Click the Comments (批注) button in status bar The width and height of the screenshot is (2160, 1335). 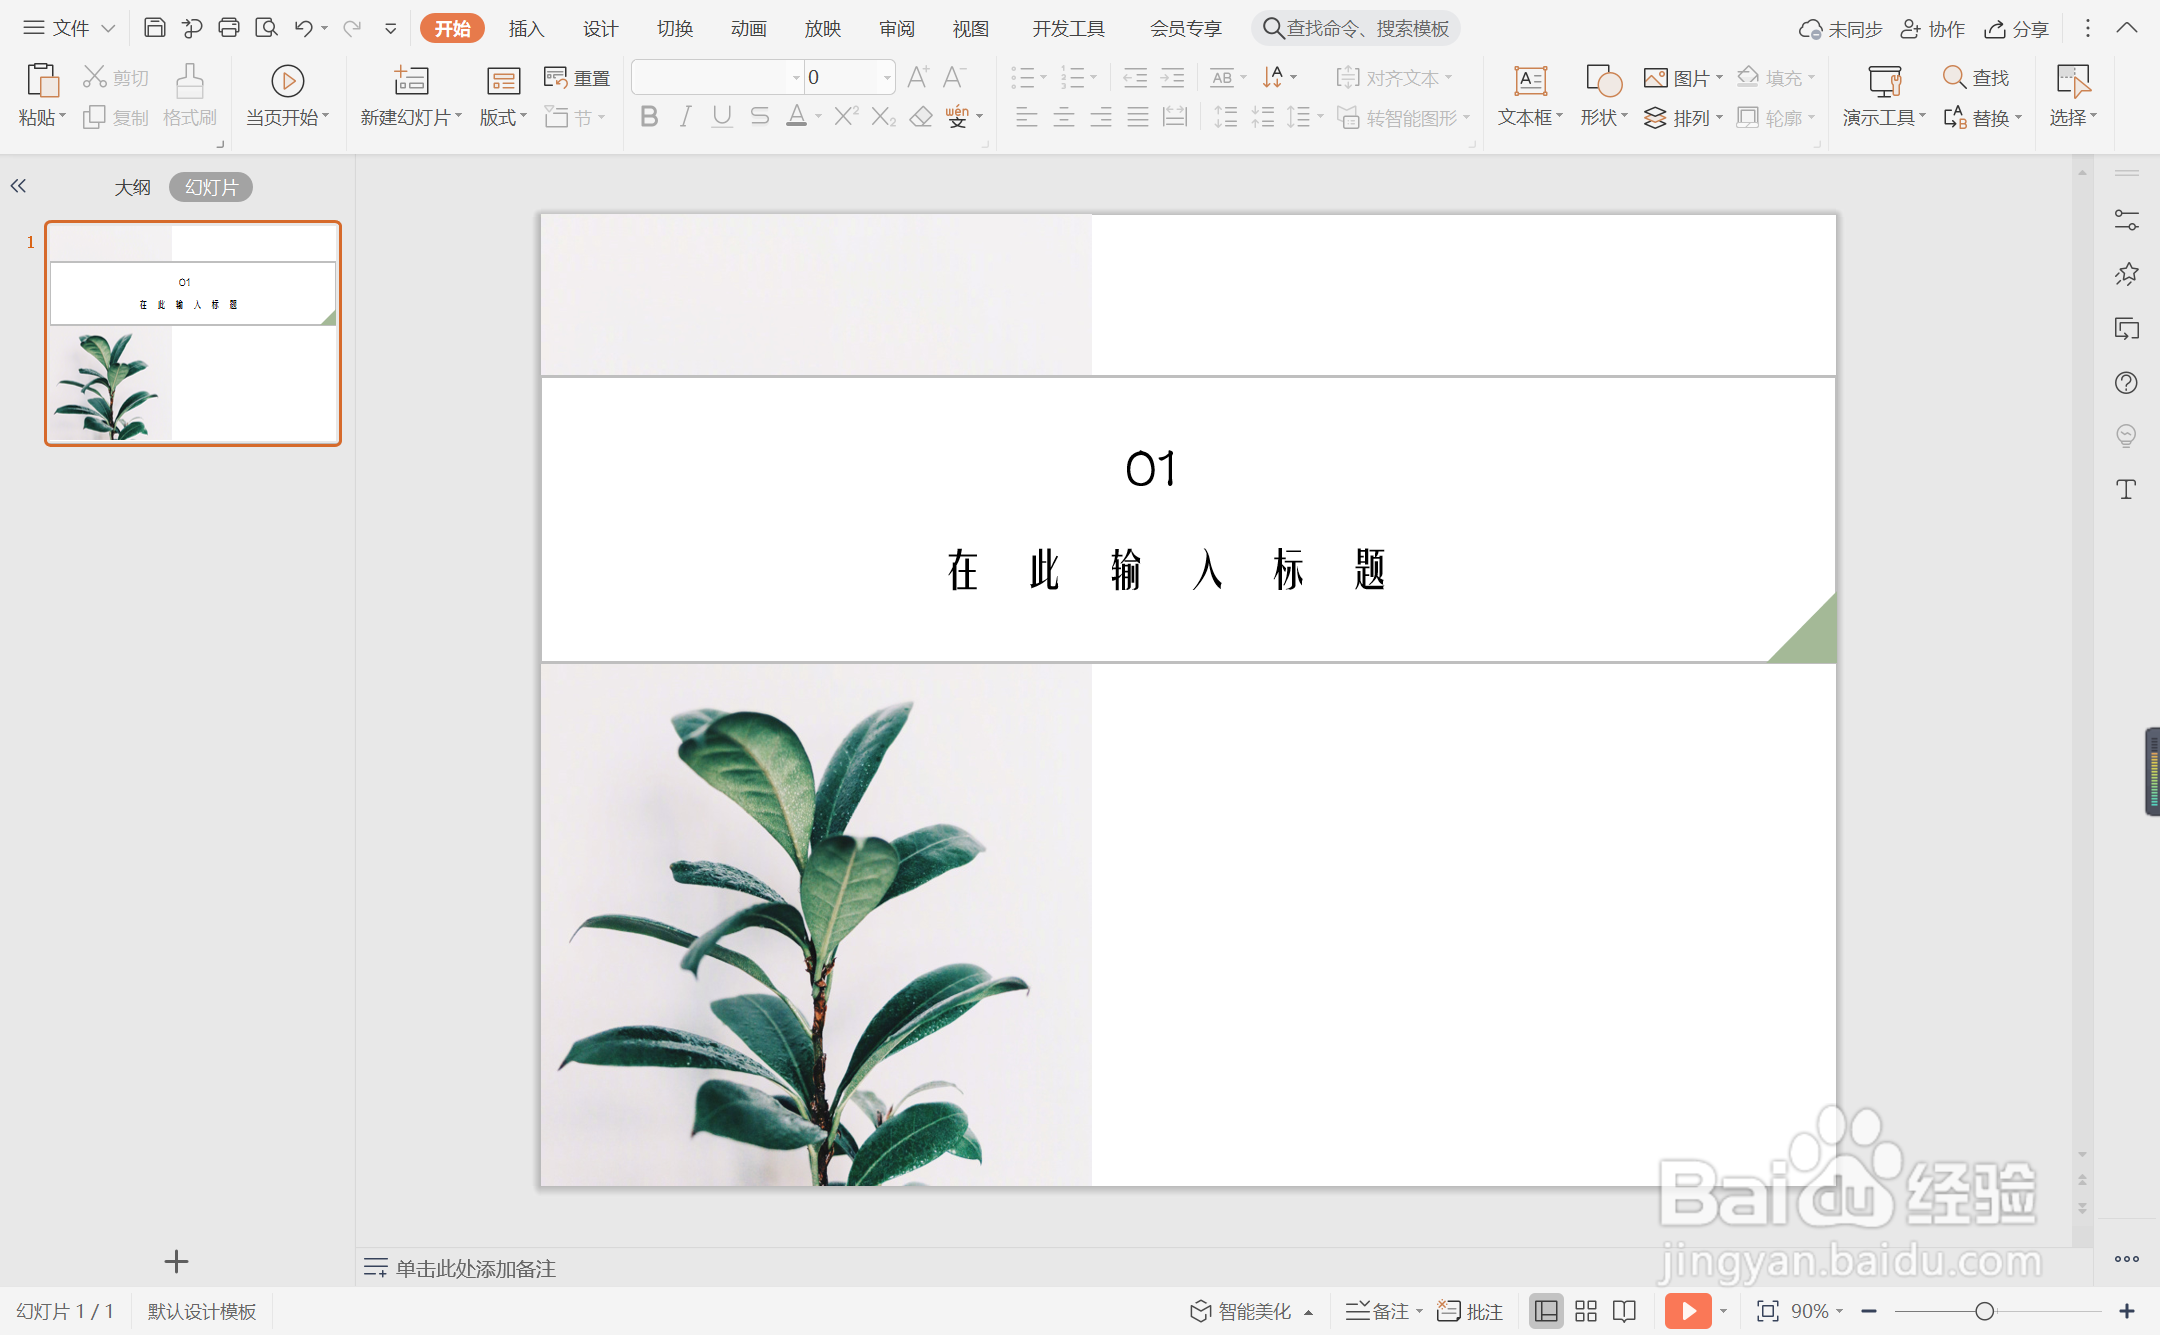tap(1470, 1311)
